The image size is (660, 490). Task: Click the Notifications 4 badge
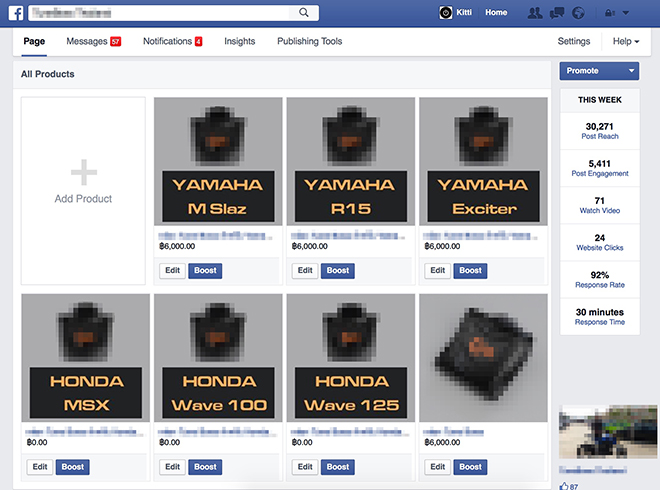click(x=198, y=41)
